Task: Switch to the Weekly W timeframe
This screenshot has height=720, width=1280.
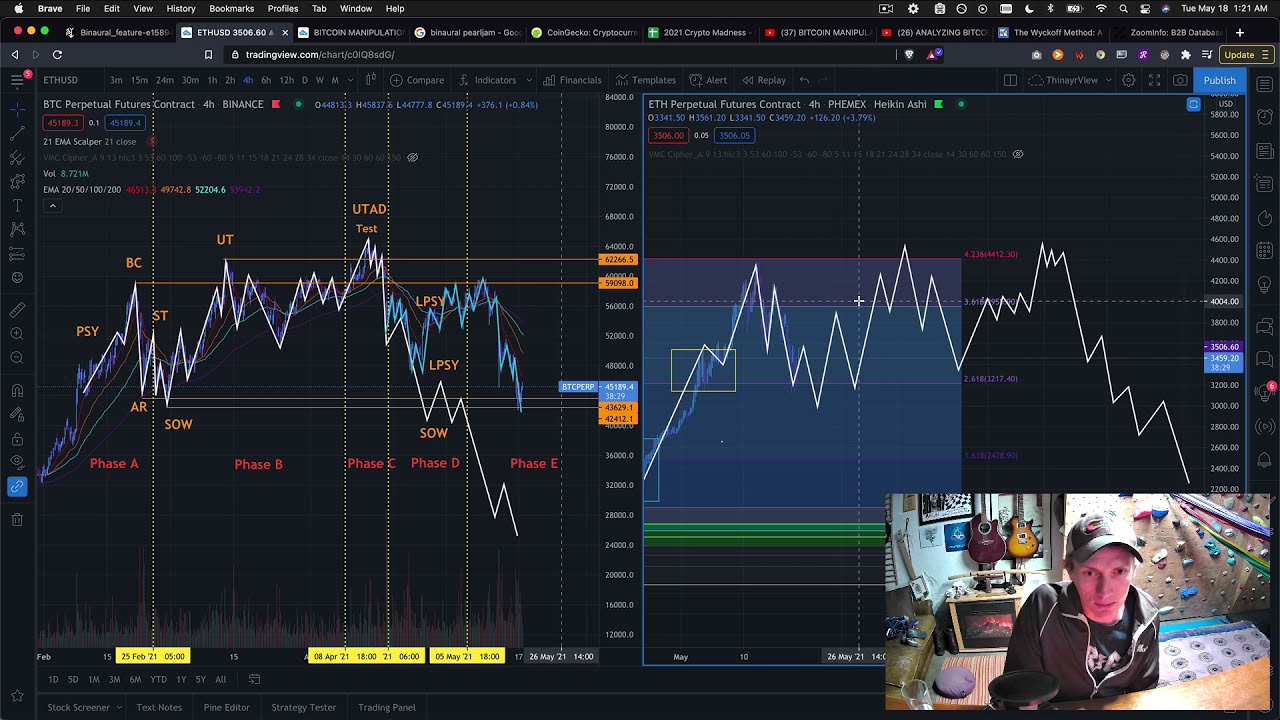Action: click(320, 80)
